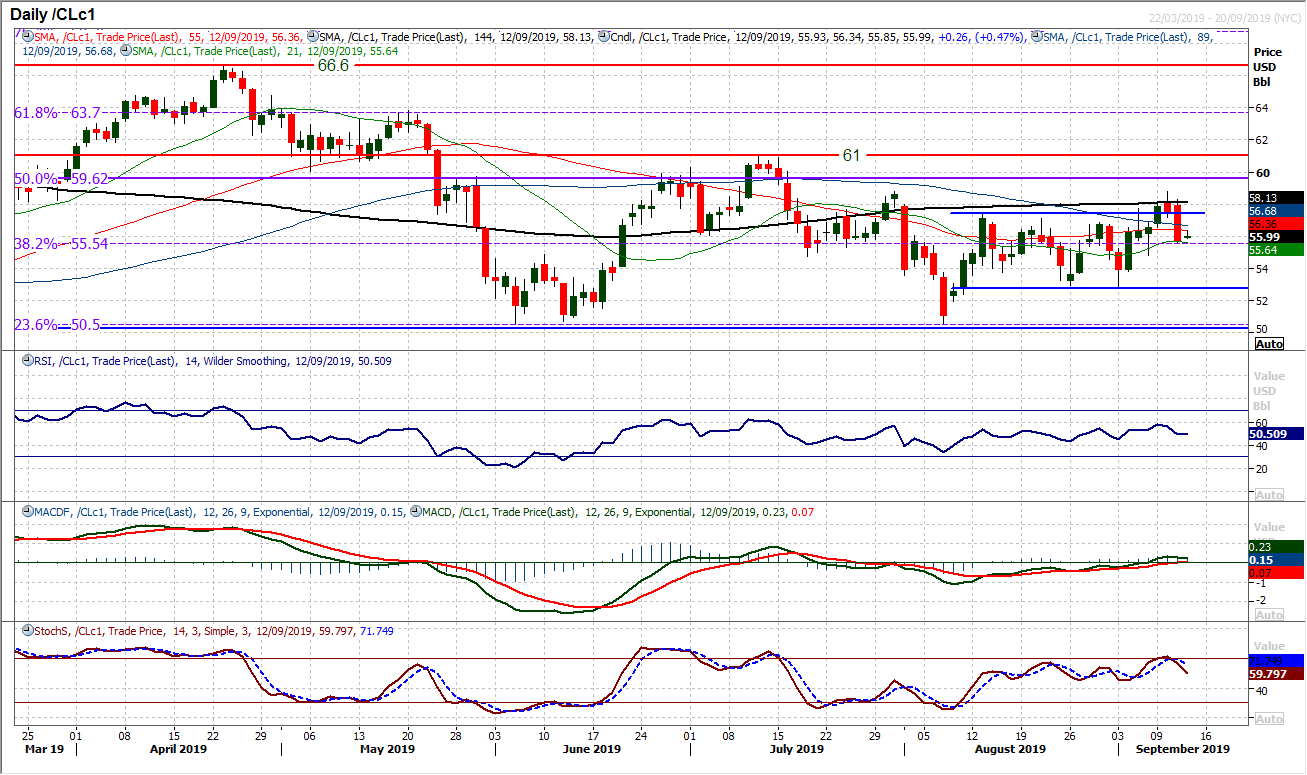Toggle Auto scale on the price panel
The height and width of the screenshot is (775, 1307).
point(1269,344)
